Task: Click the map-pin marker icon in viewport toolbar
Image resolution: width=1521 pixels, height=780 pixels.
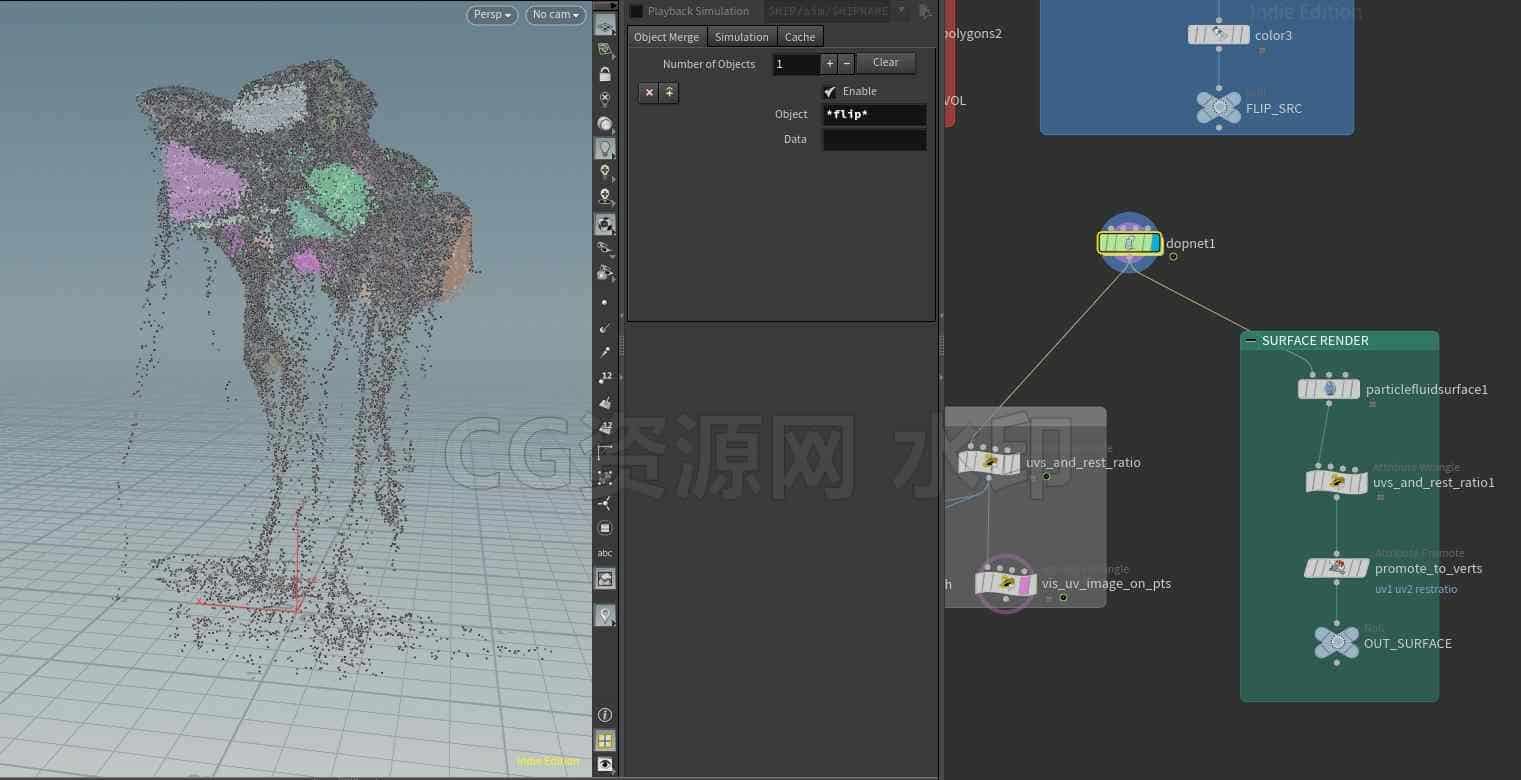Action: tap(605, 615)
